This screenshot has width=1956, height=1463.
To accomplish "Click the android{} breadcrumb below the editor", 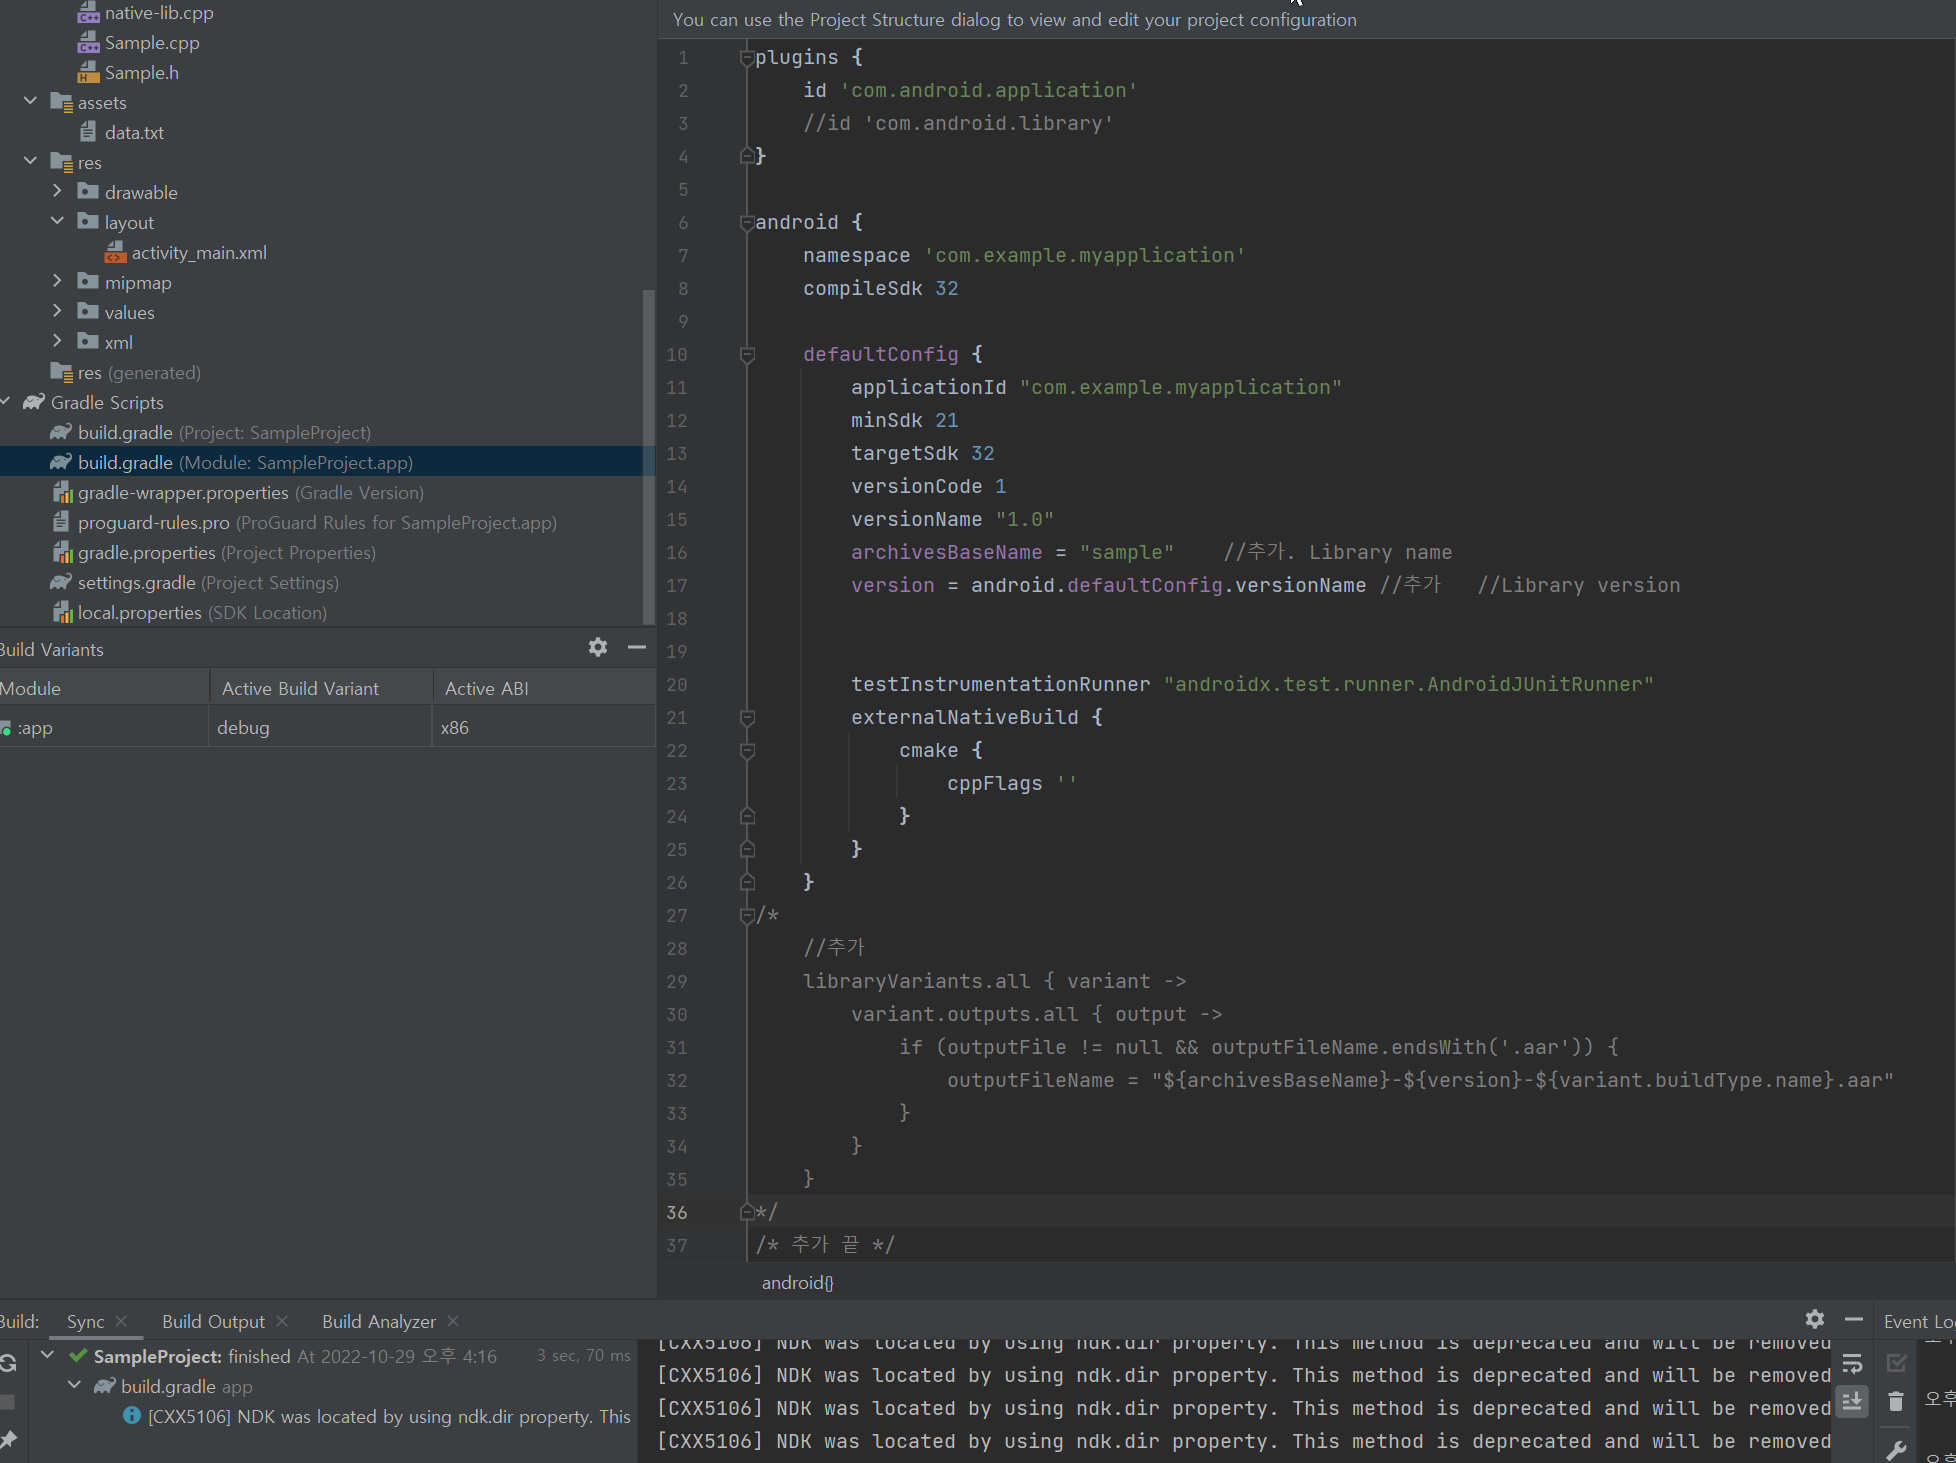I will (x=797, y=1282).
